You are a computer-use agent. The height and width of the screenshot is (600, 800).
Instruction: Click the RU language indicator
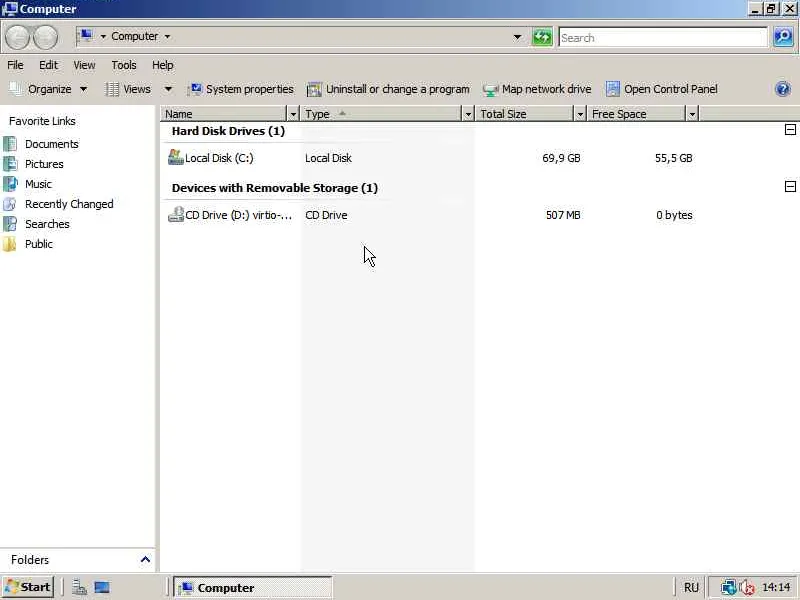[x=691, y=588]
